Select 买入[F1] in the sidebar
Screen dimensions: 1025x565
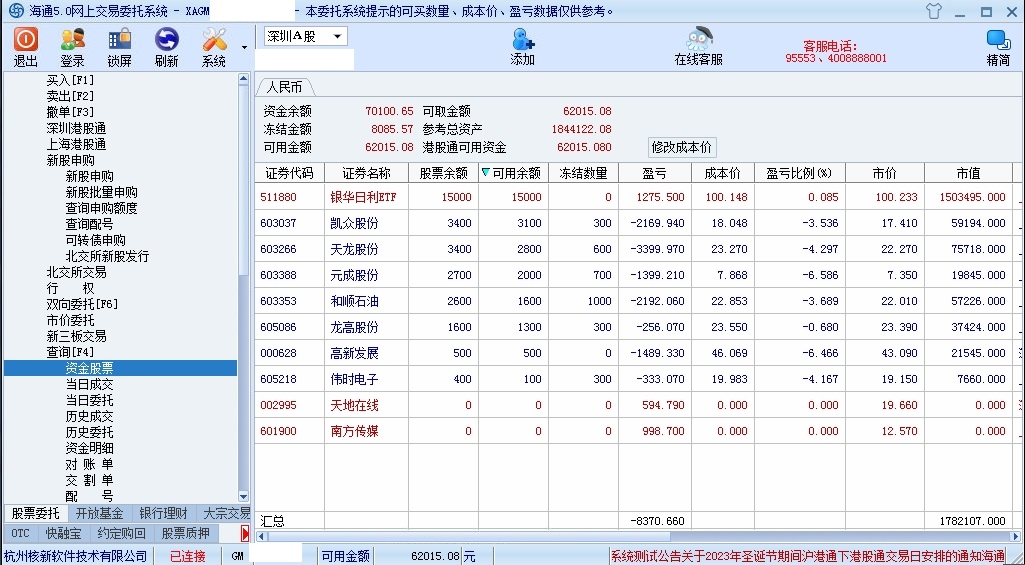[x=71, y=80]
